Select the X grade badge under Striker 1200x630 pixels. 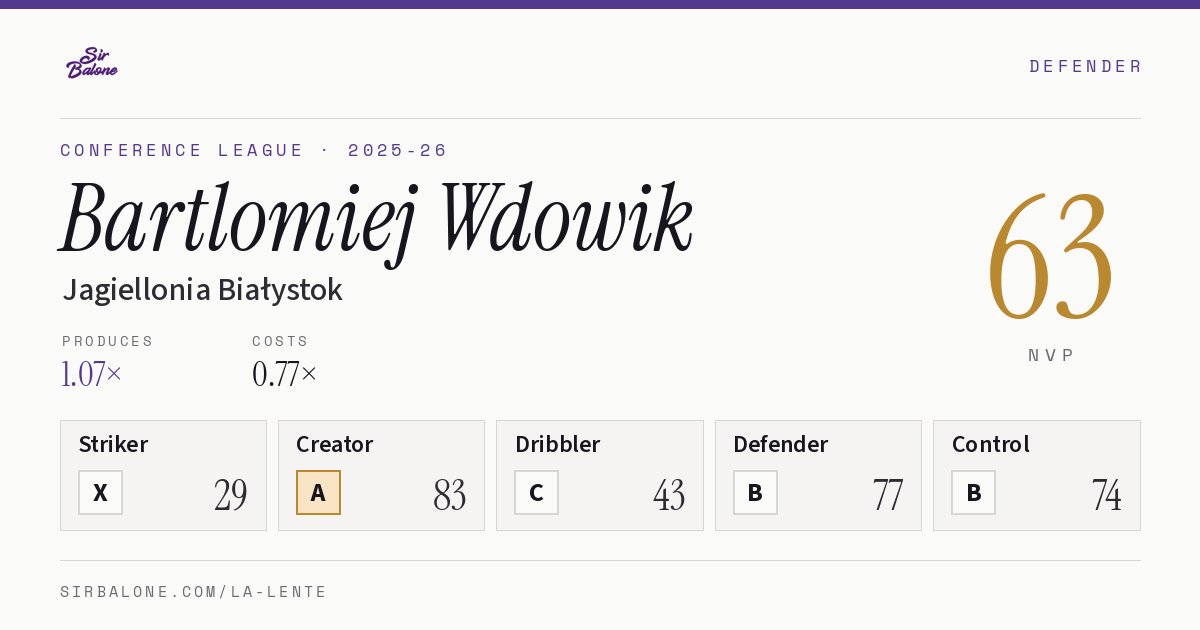(100, 493)
